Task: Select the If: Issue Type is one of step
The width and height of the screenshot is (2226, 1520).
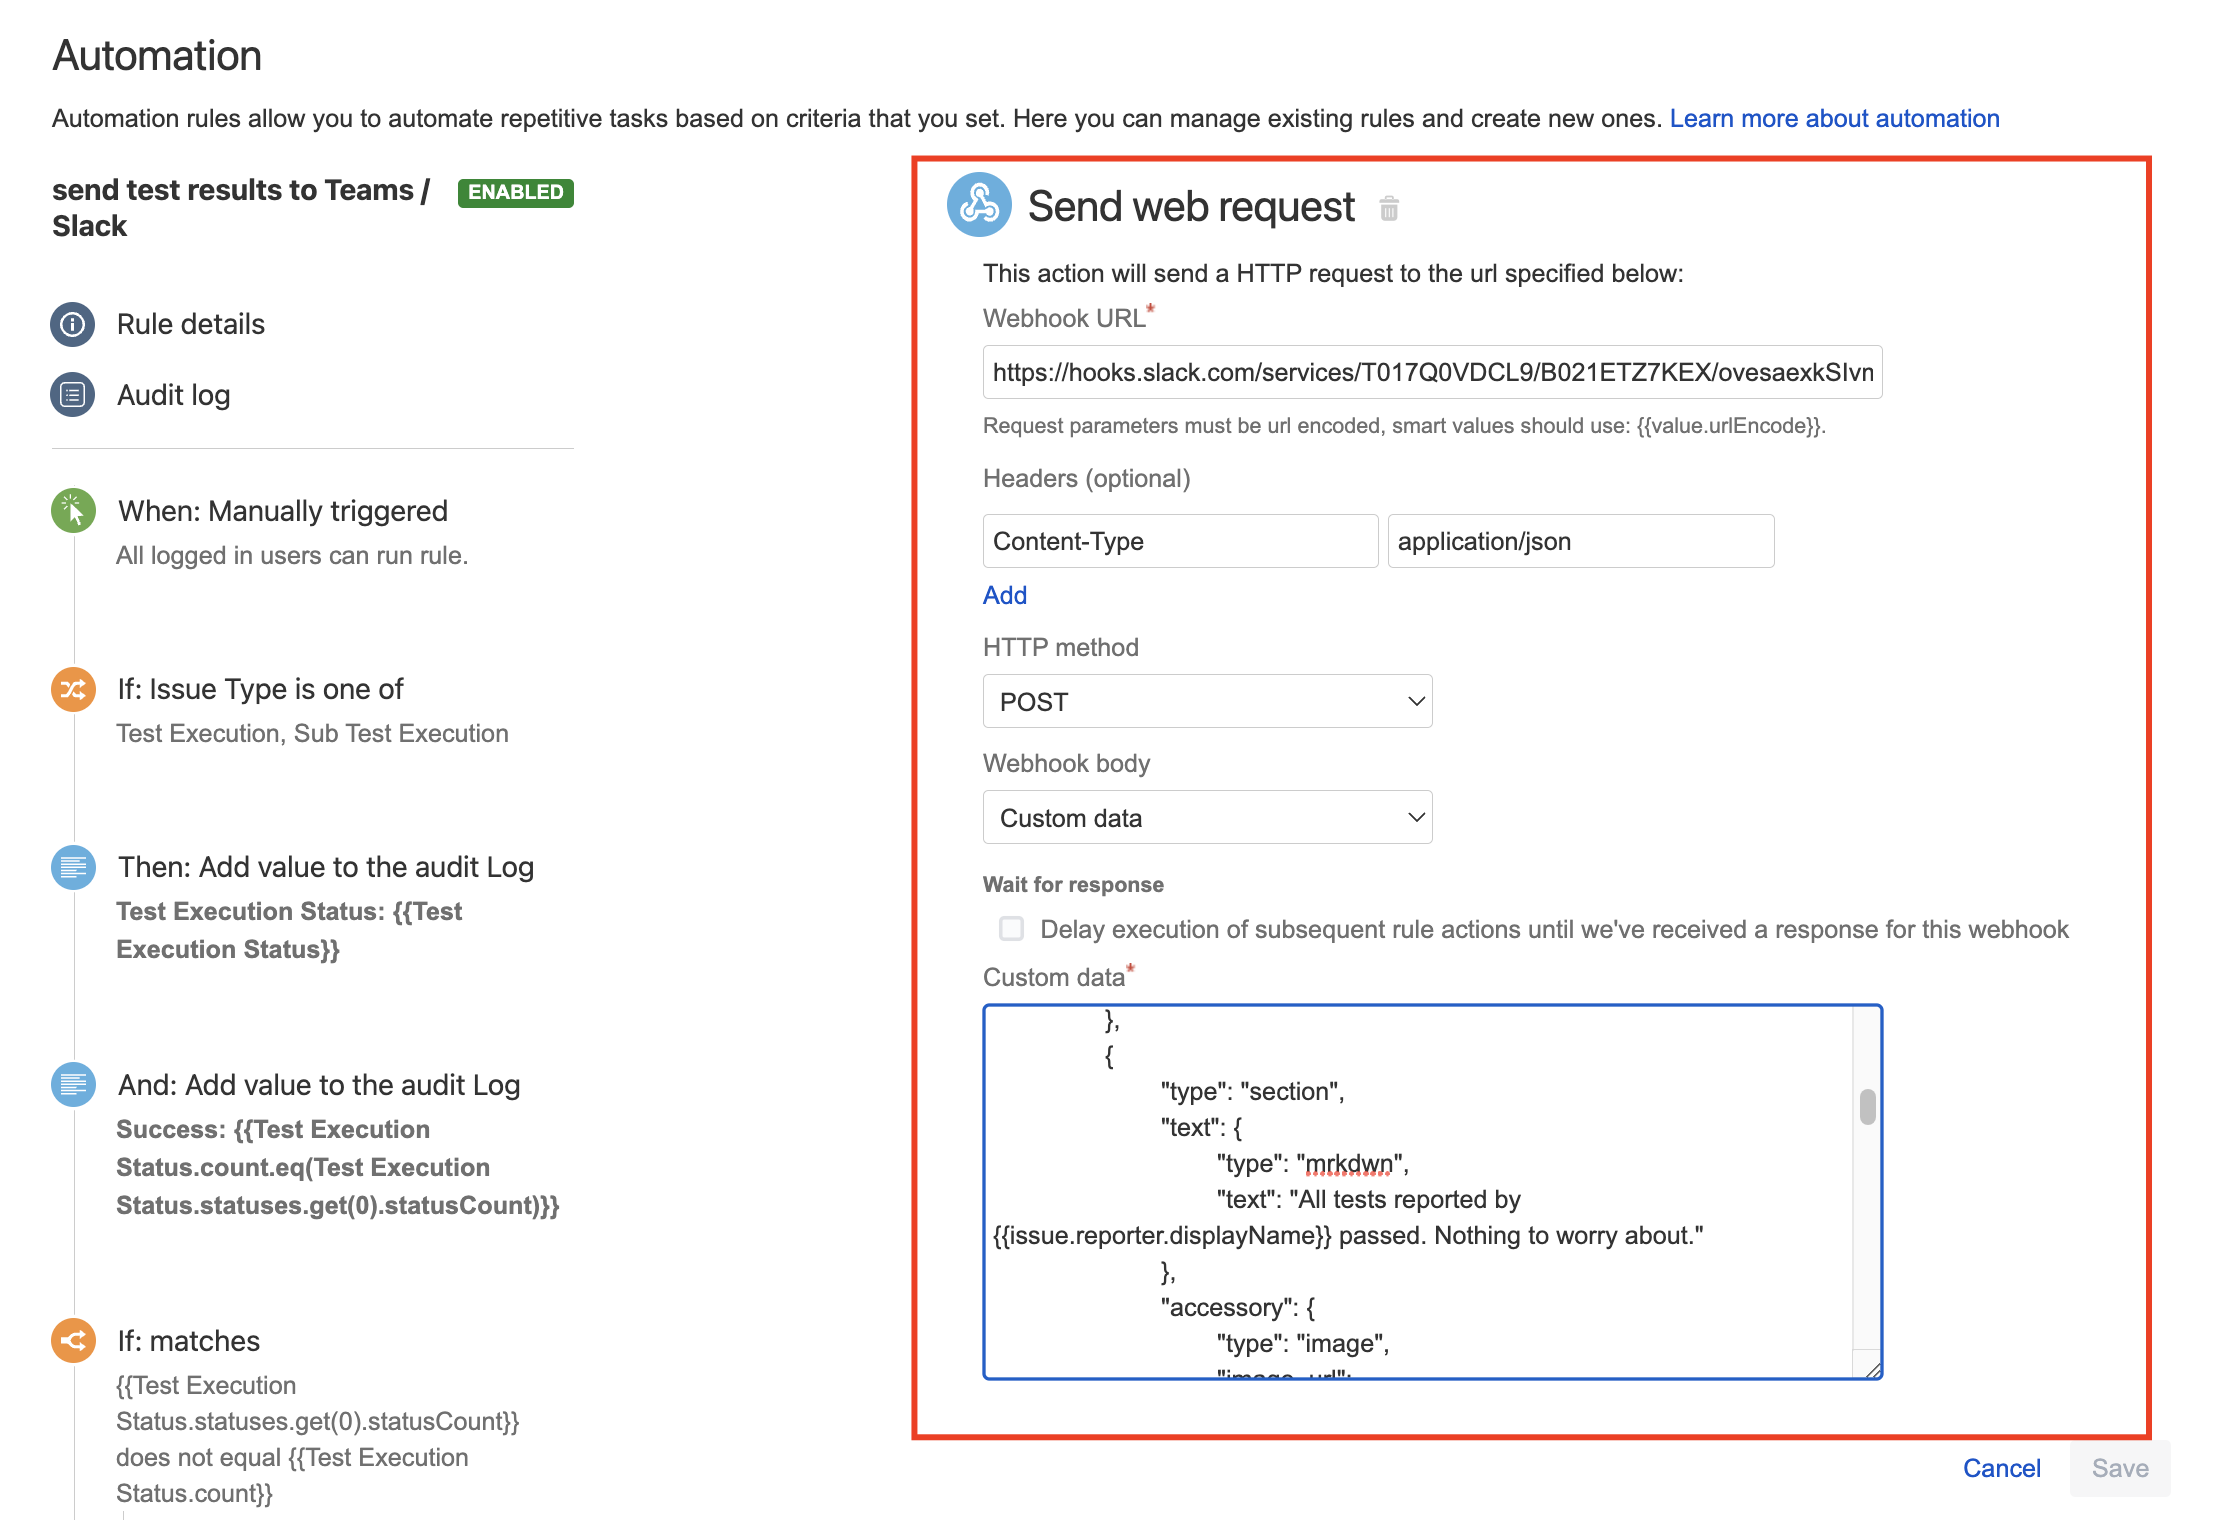Action: (261, 689)
